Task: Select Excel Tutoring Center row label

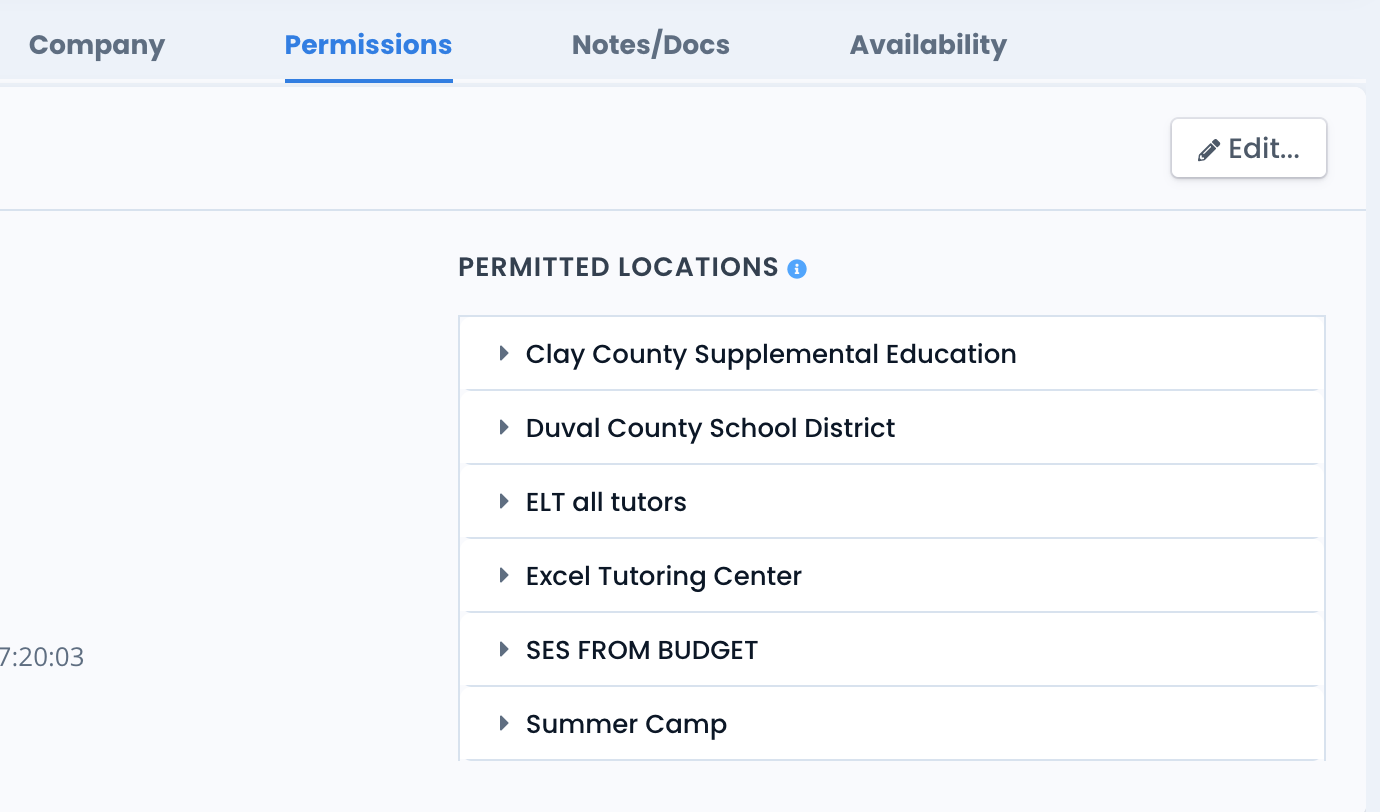Action: [664, 576]
